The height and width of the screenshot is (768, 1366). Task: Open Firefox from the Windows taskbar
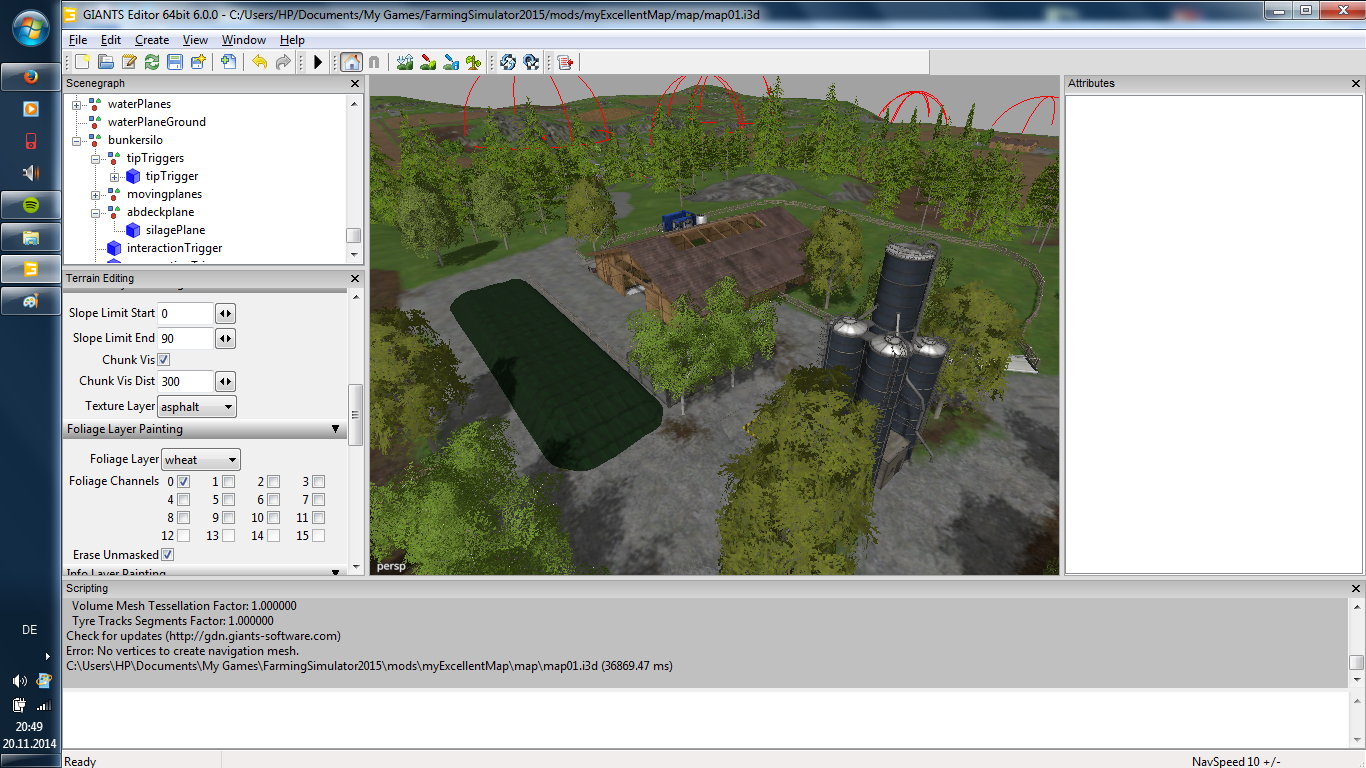click(x=31, y=76)
